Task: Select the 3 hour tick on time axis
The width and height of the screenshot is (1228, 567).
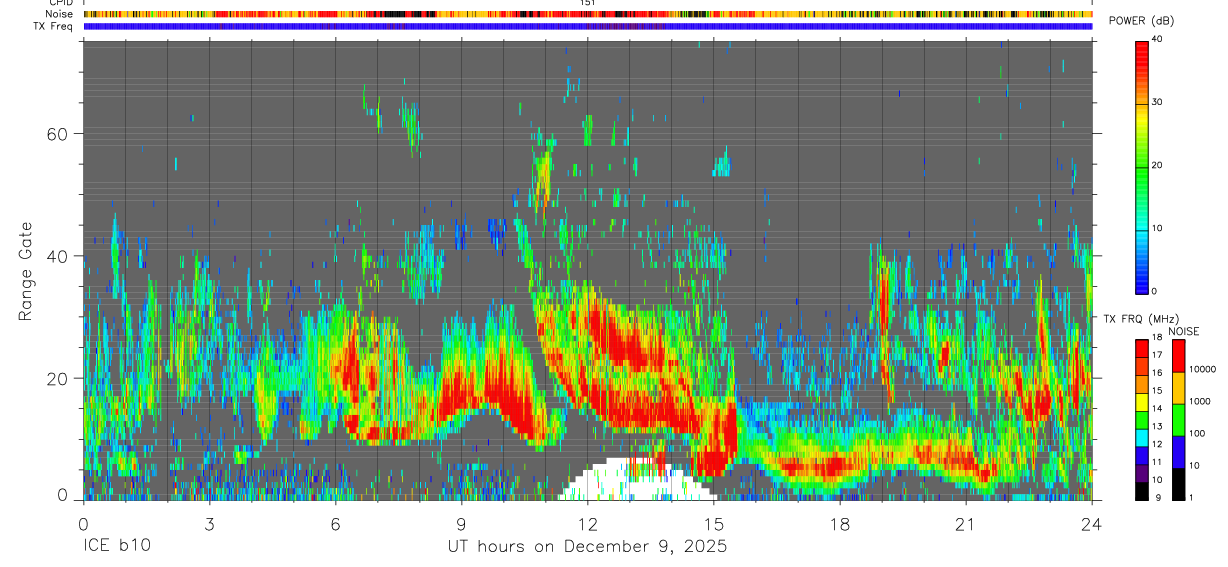Action: [x=209, y=523]
